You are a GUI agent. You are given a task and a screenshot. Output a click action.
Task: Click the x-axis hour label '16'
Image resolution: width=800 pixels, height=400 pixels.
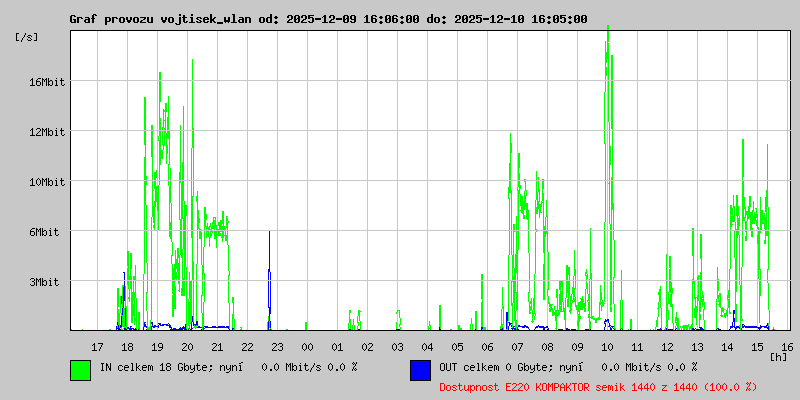(787, 347)
